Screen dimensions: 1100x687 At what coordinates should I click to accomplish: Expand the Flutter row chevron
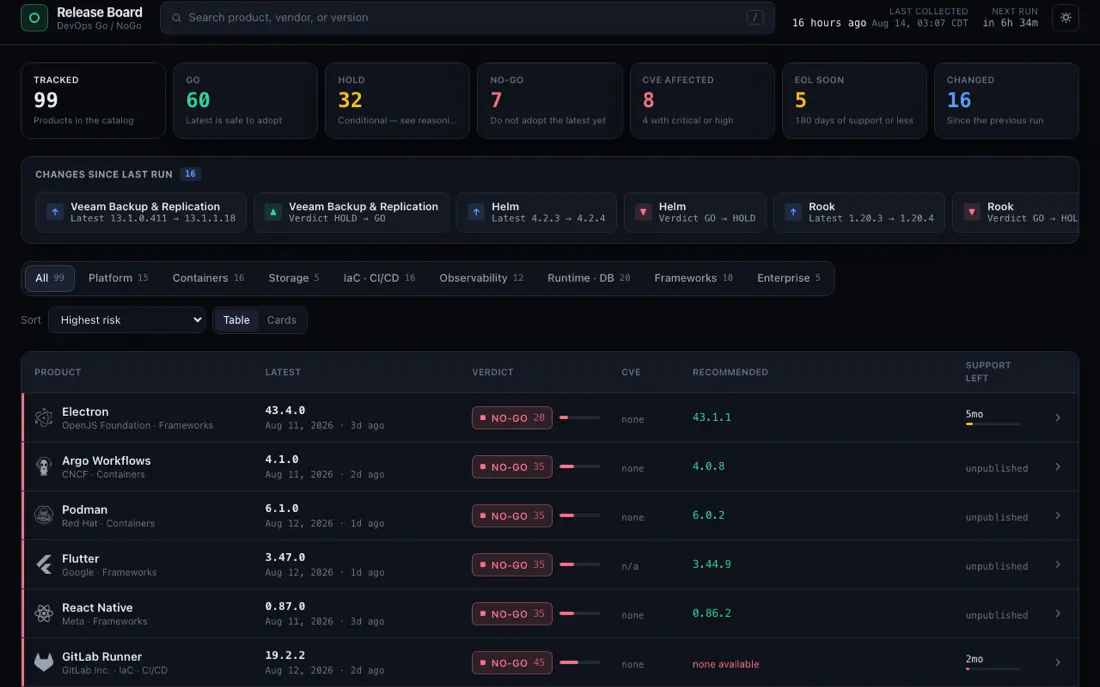tap(1058, 565)
